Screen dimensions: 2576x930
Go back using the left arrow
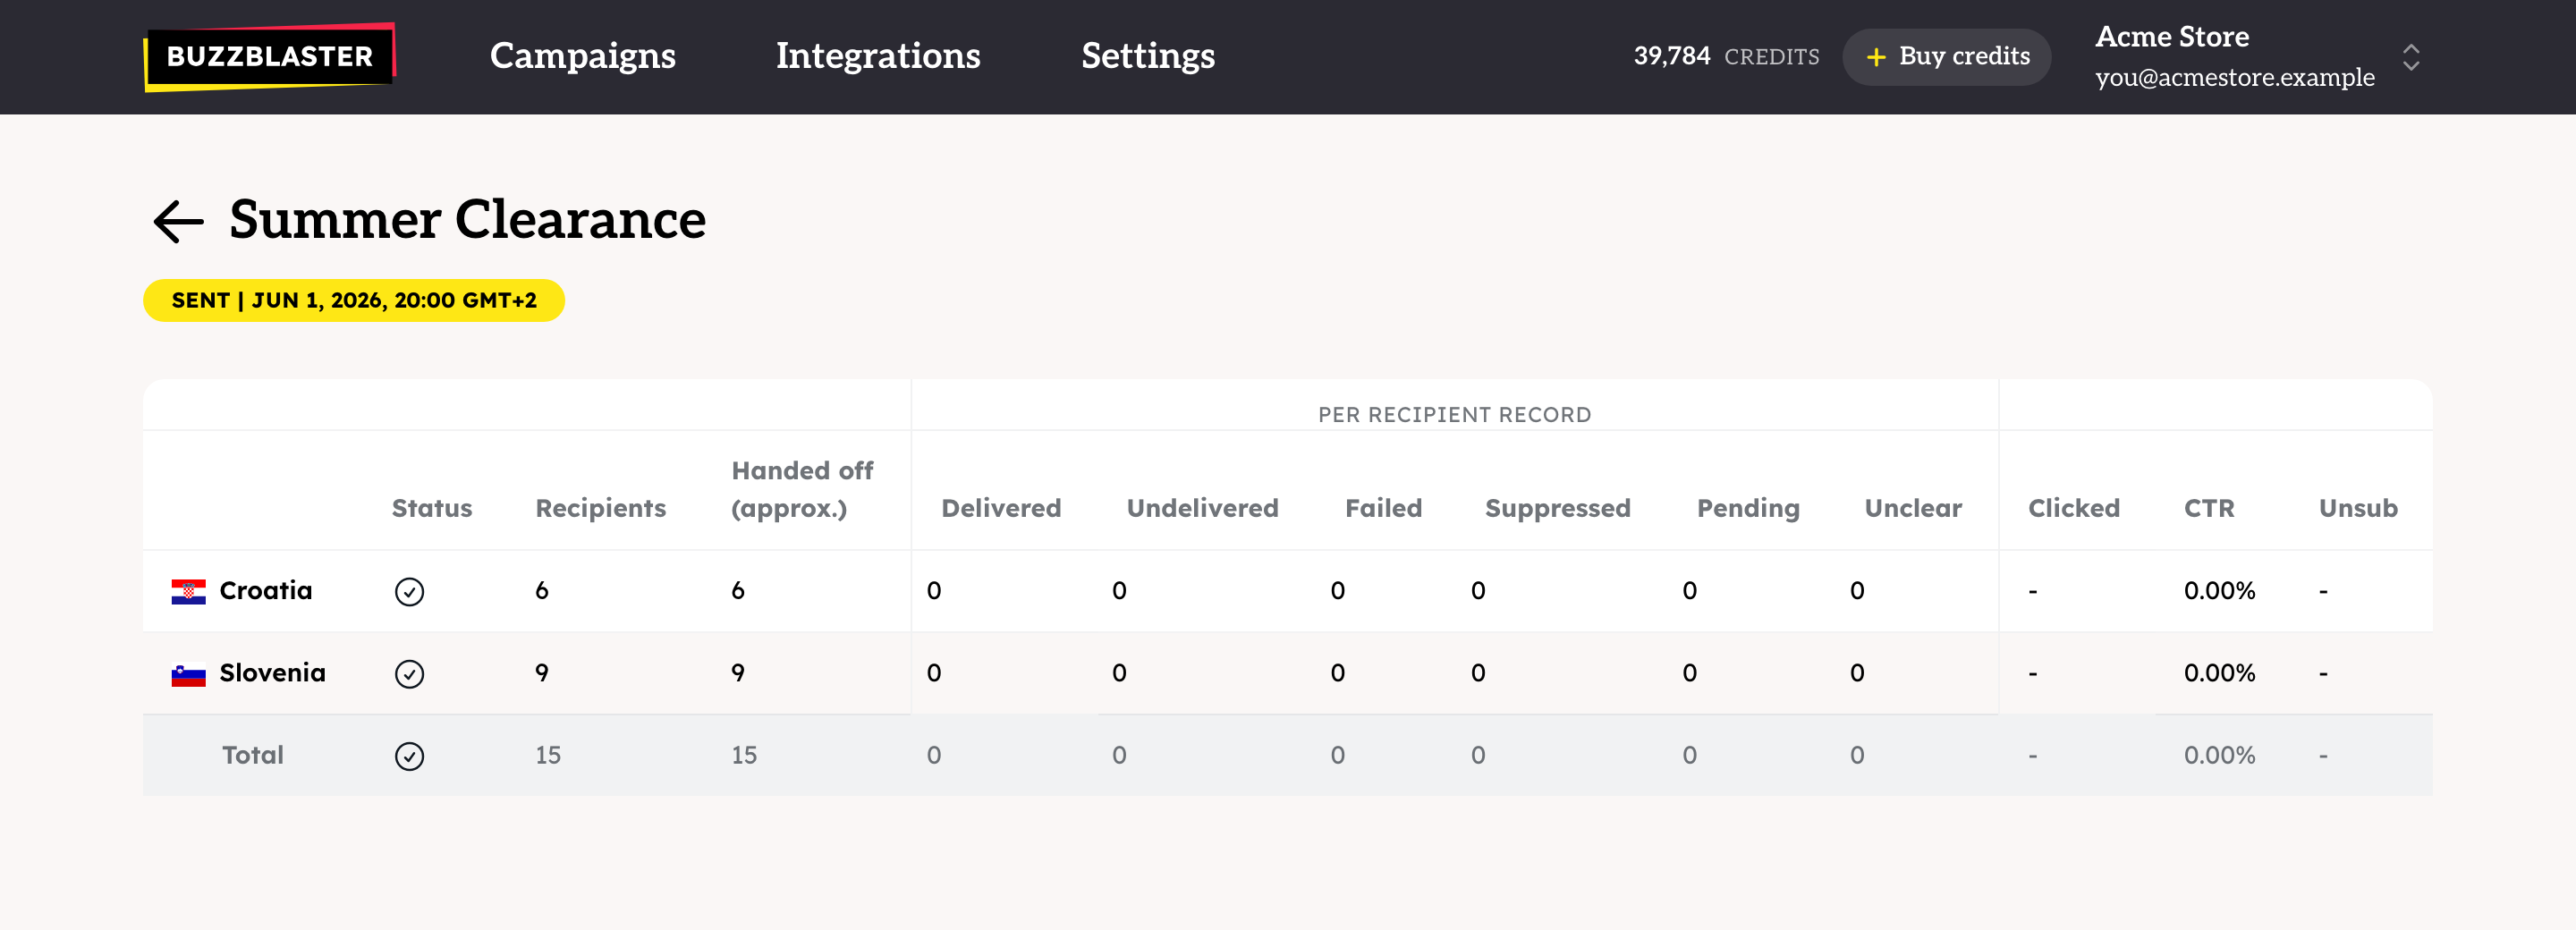click(178, 221)
